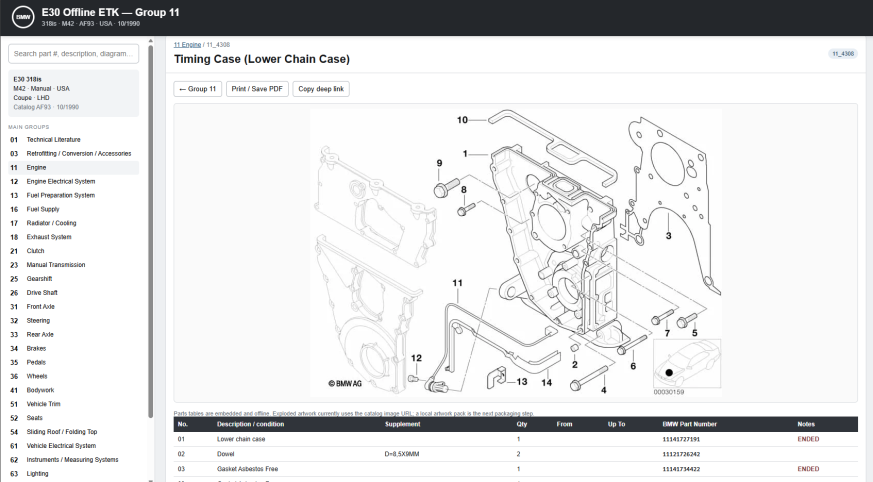Click callout number 1 in diagram
The width and height of the screenshot is (873, 482).
coord(465,154)
